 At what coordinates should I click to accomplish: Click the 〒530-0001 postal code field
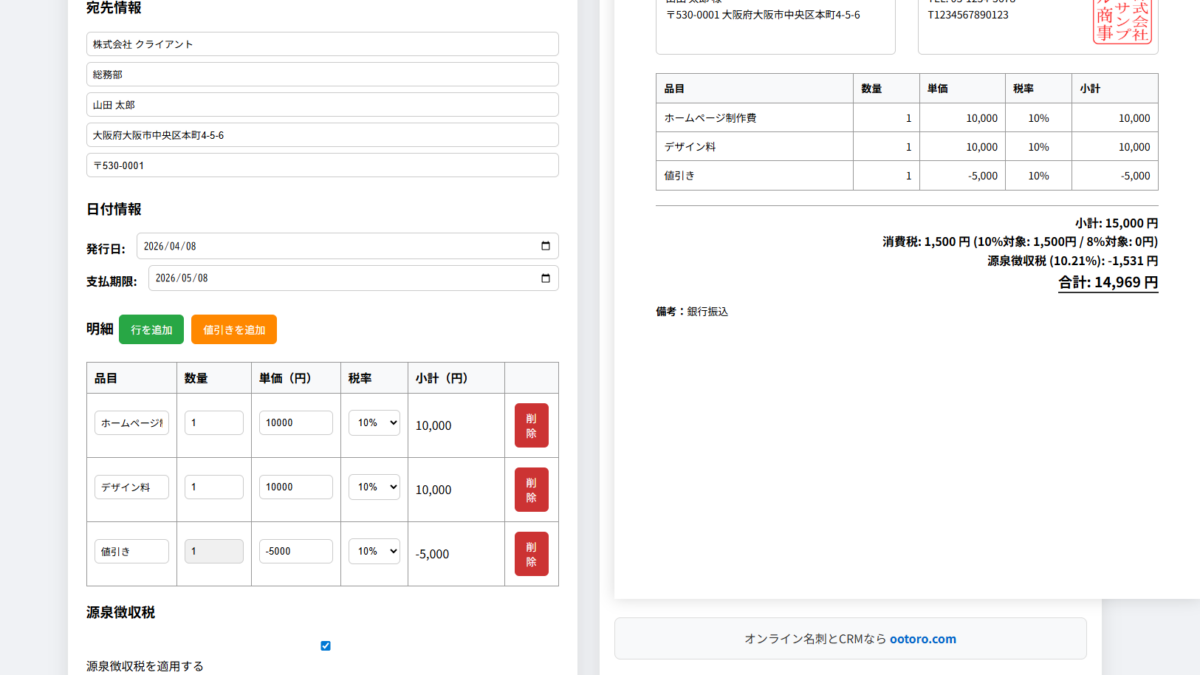[x=322, y=165]
